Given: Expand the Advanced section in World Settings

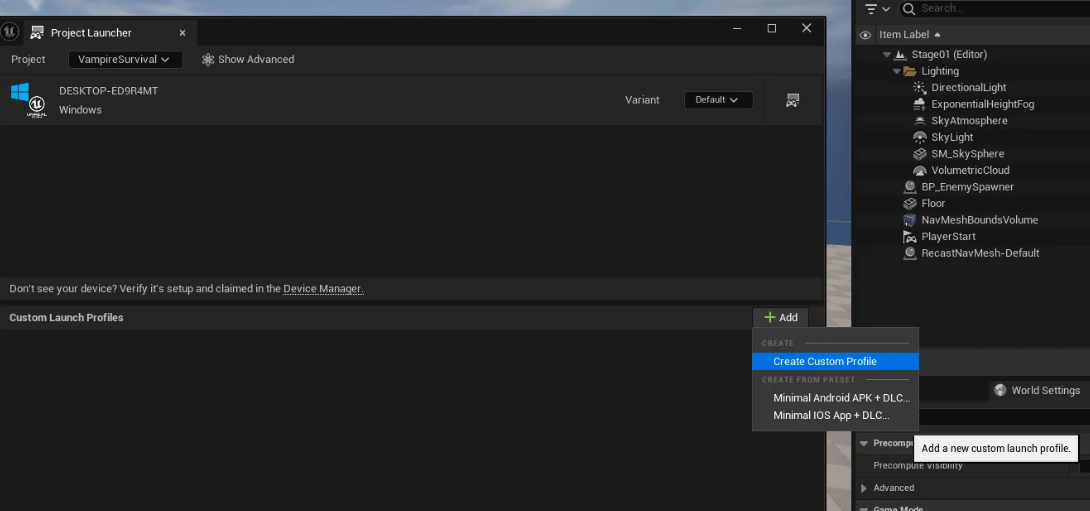Looking at the screenshot, I should 863,488.
